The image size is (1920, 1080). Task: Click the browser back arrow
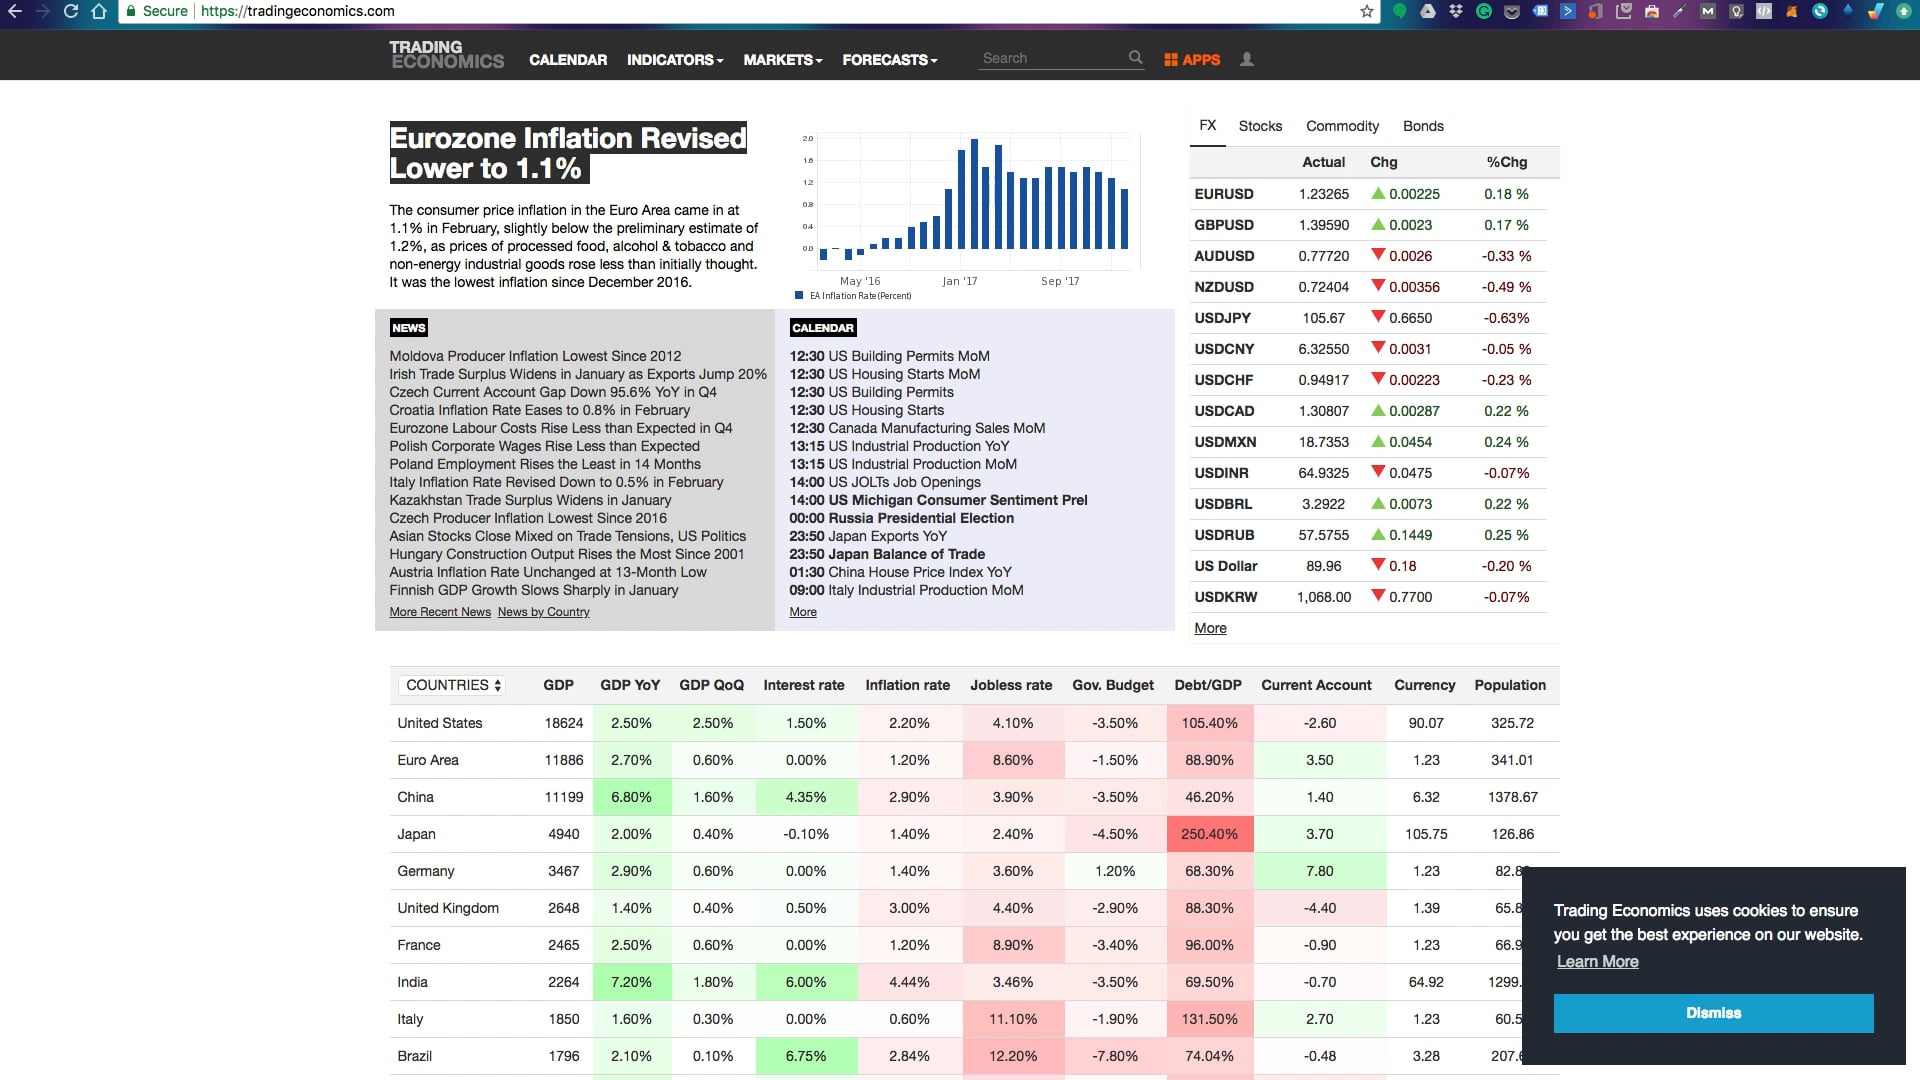pyautogui.click(x=15, y=11)
